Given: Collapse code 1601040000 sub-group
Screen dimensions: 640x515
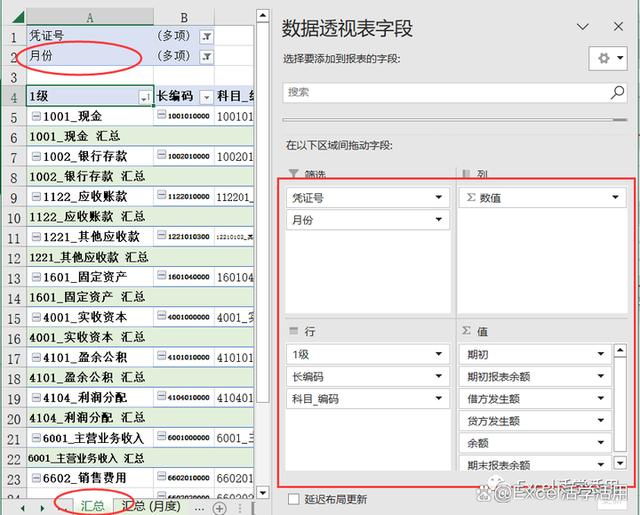Looking at the screenshot, I should pyautogui.click(x=162, y=275).
